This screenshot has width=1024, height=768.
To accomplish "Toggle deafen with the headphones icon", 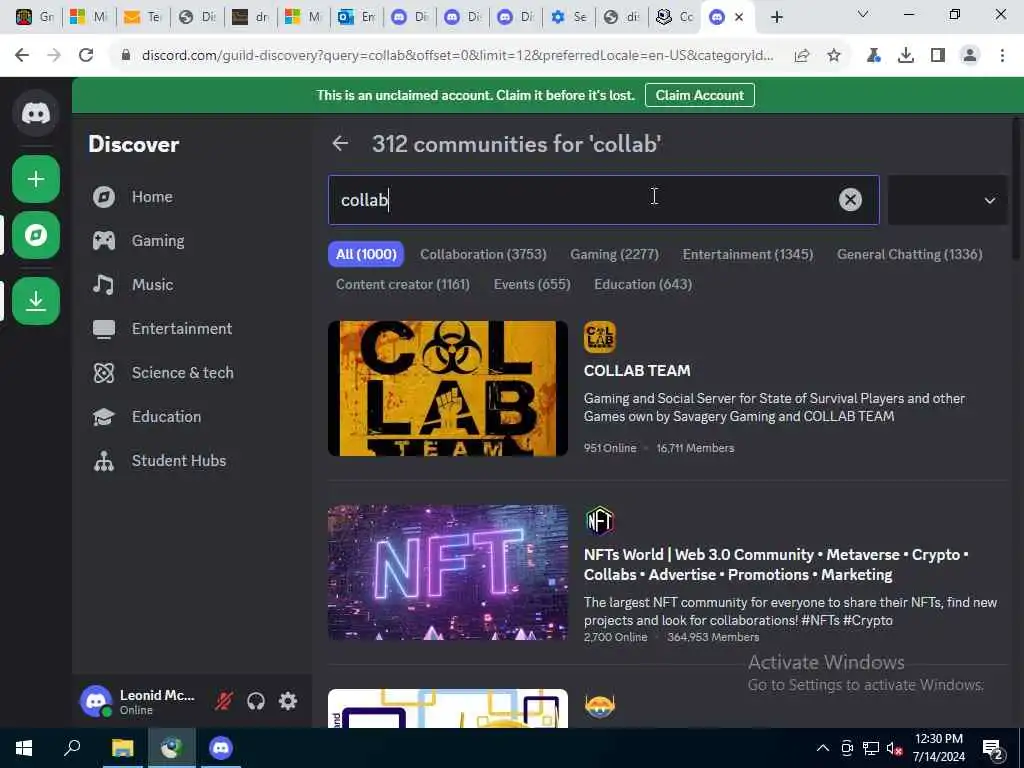I will [x=256, y=701].
